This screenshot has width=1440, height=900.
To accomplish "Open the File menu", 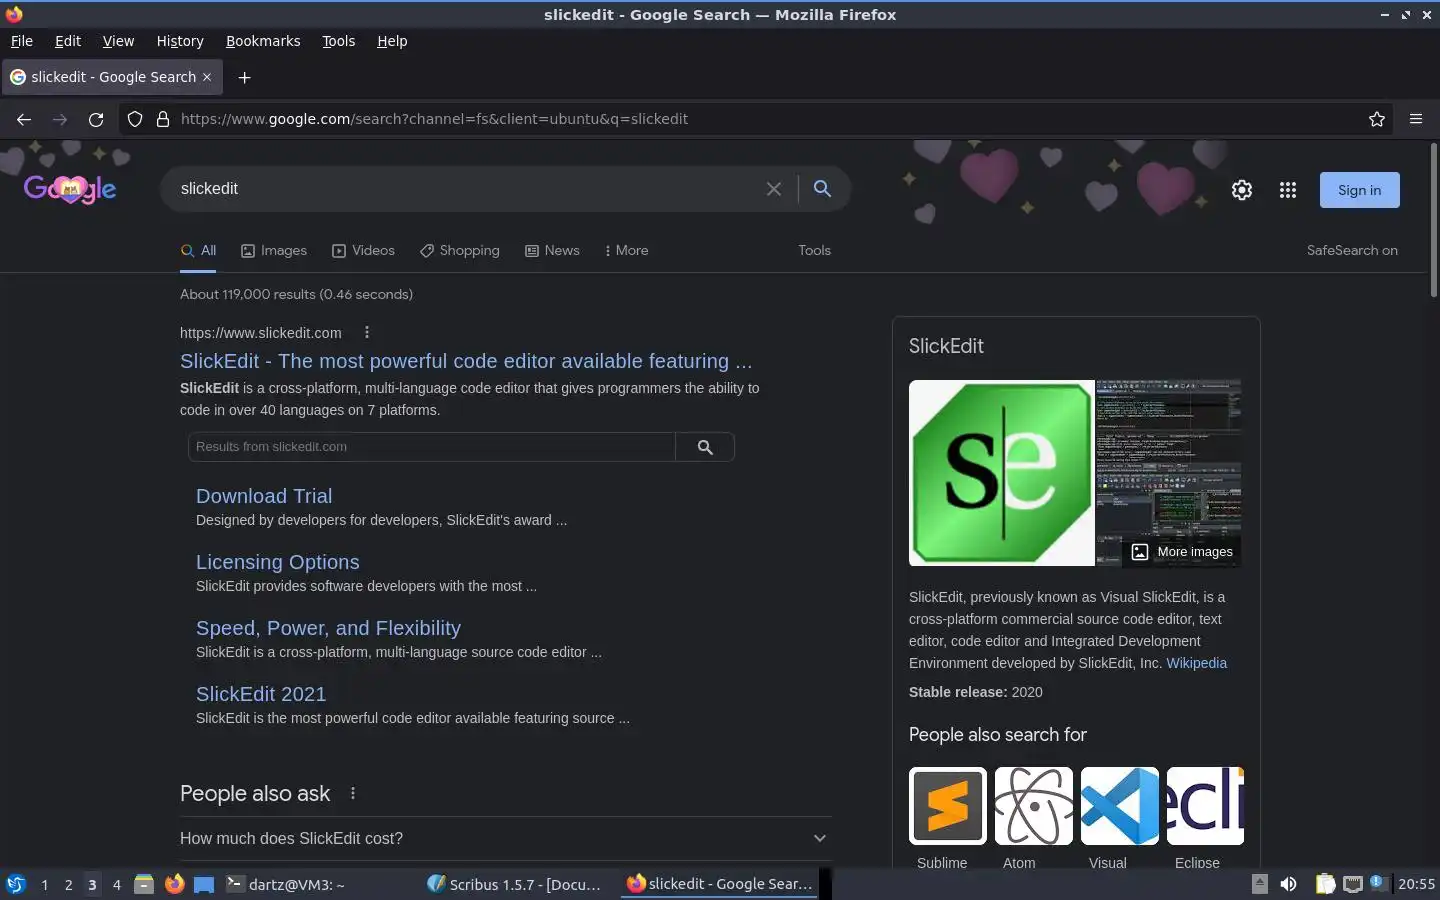I will click(x=22, y=41).
